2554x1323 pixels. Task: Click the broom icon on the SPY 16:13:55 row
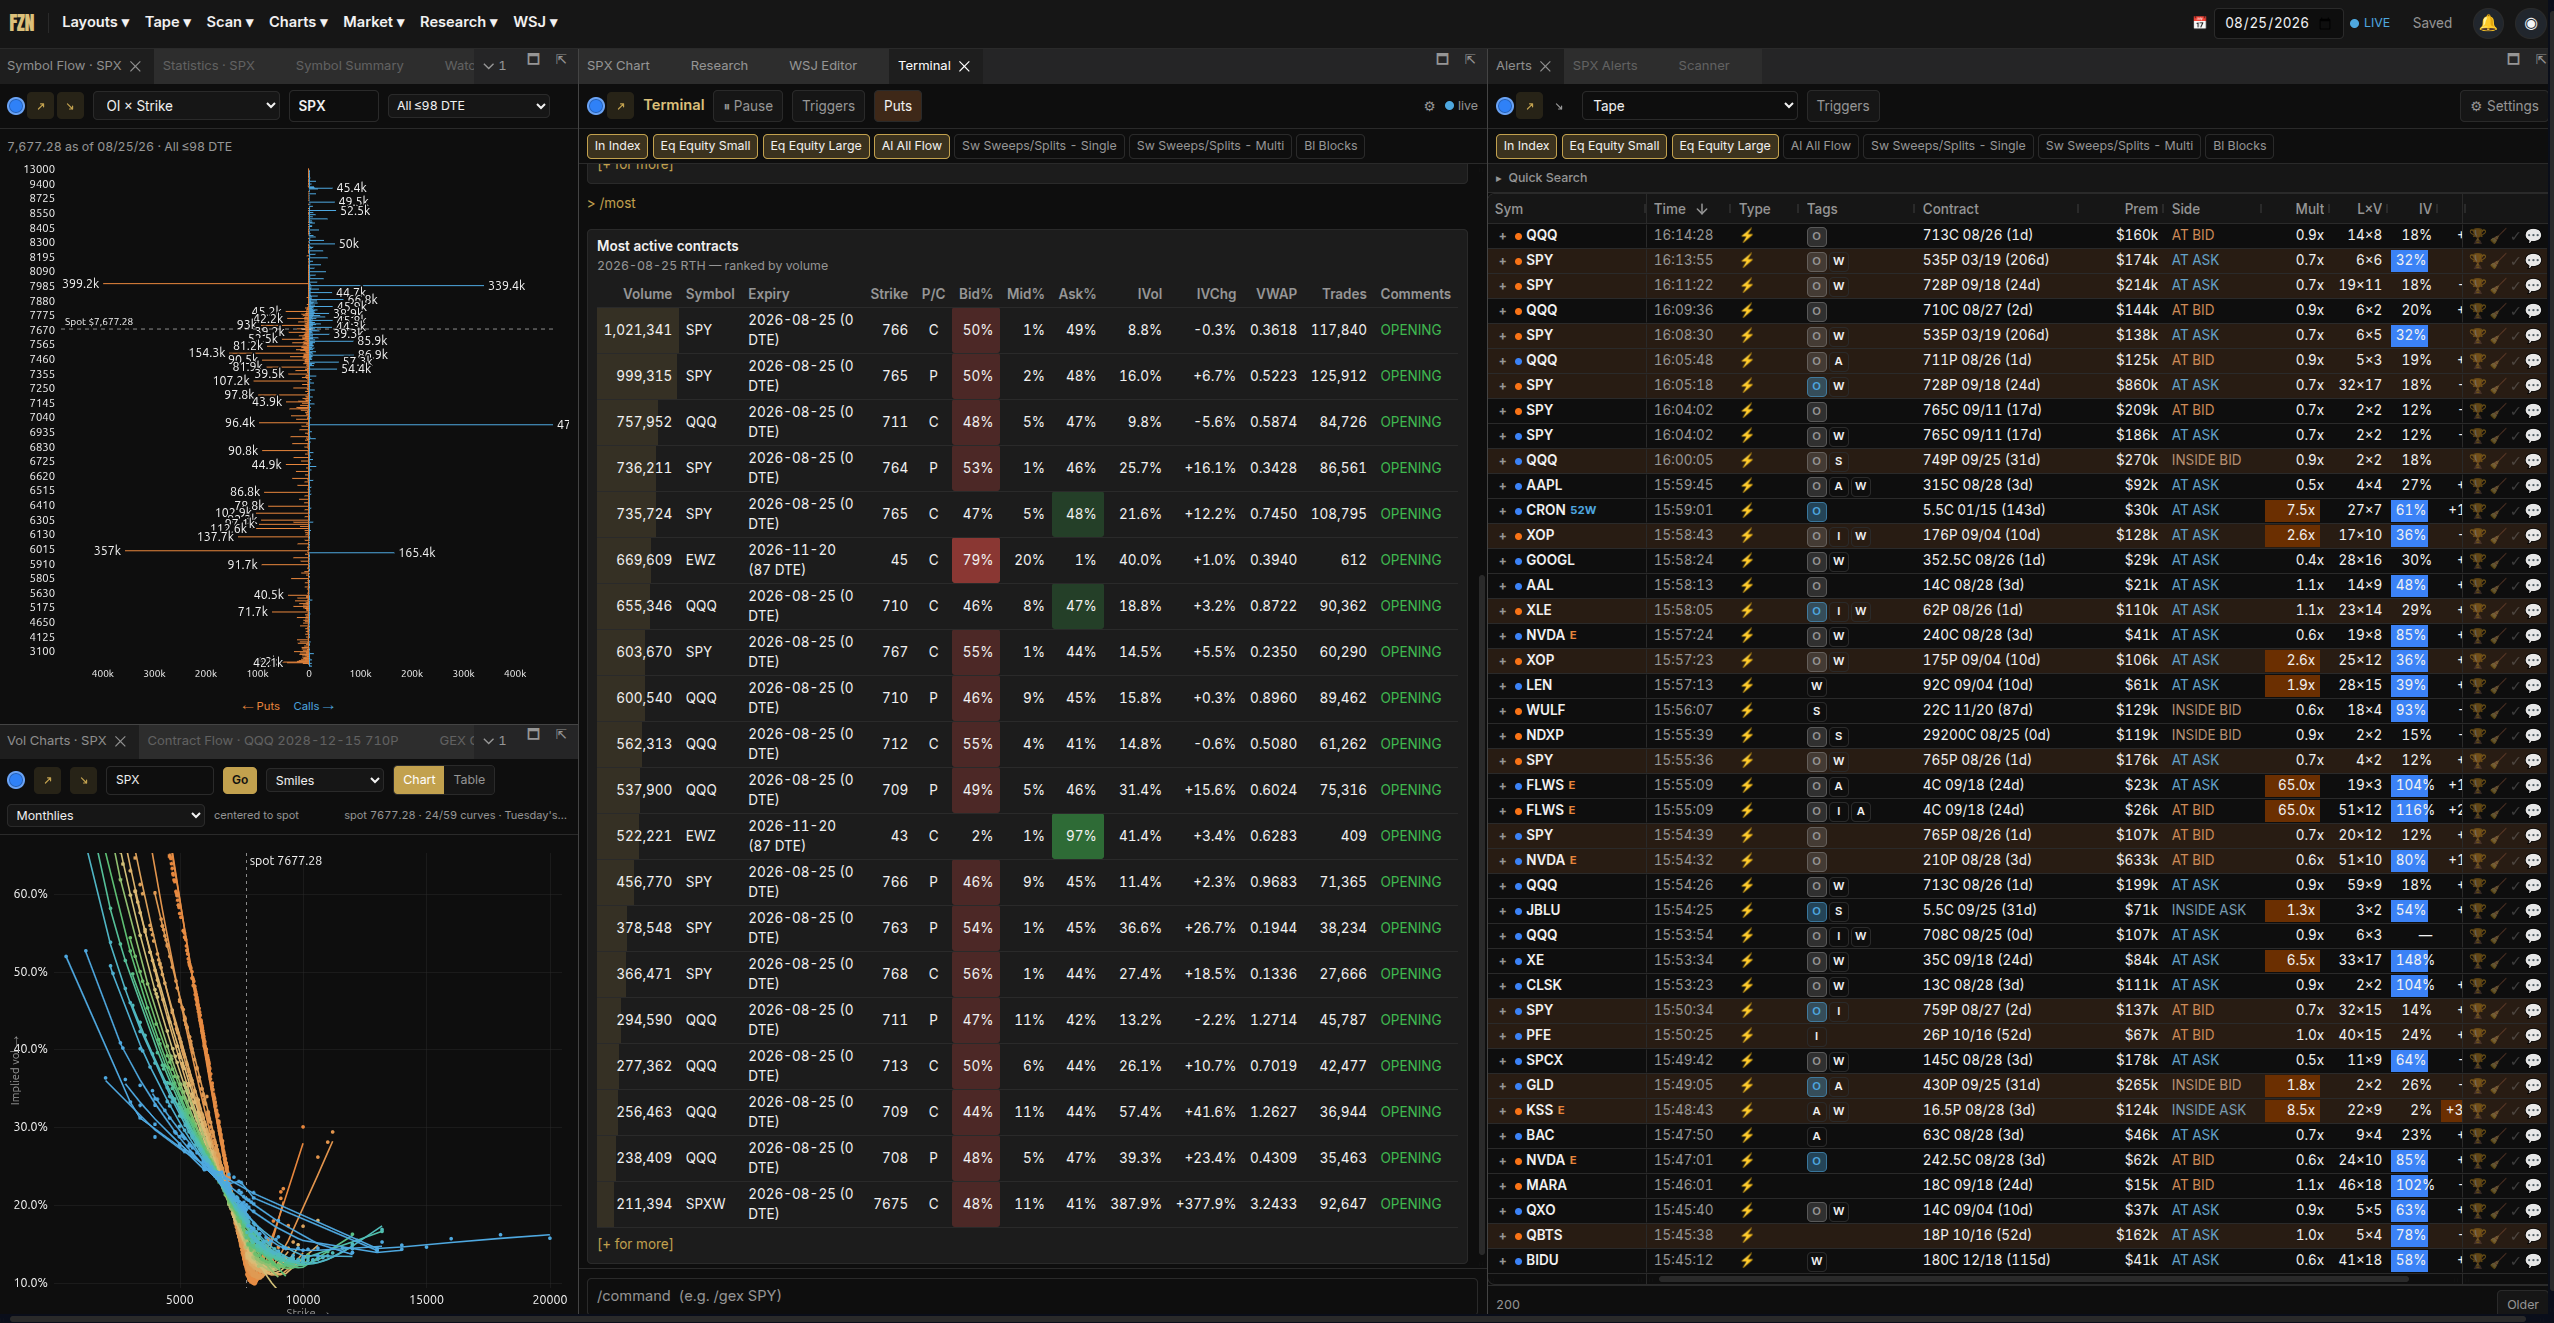[x=2497, y=261]
